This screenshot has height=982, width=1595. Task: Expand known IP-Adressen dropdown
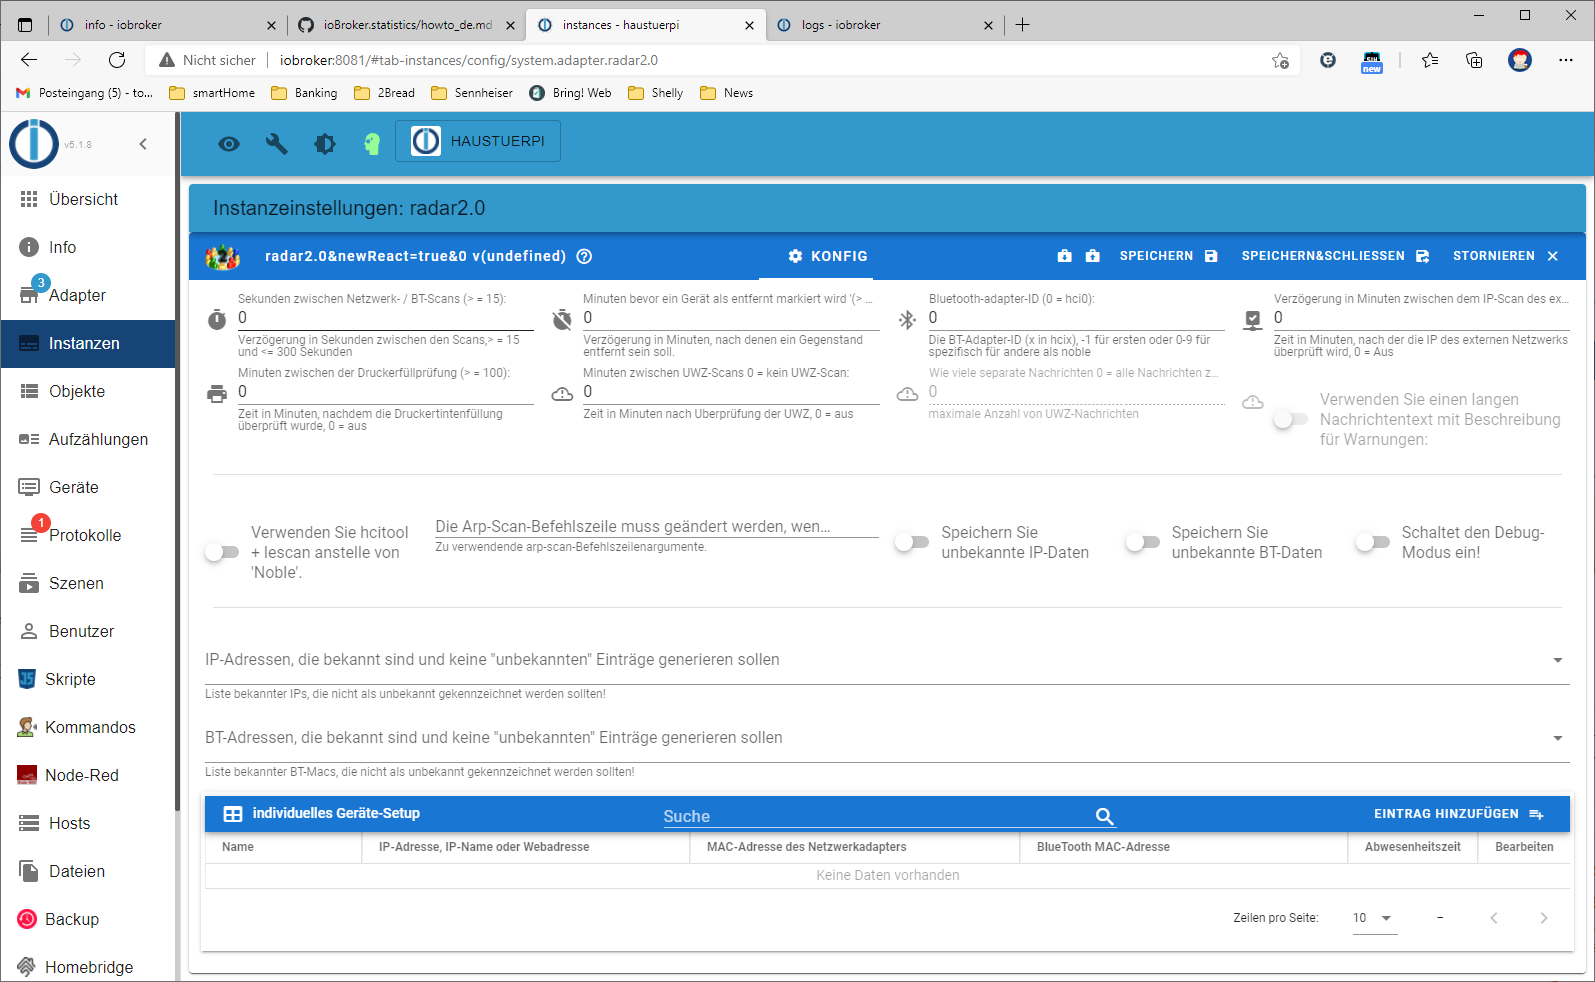pos(887,660)
